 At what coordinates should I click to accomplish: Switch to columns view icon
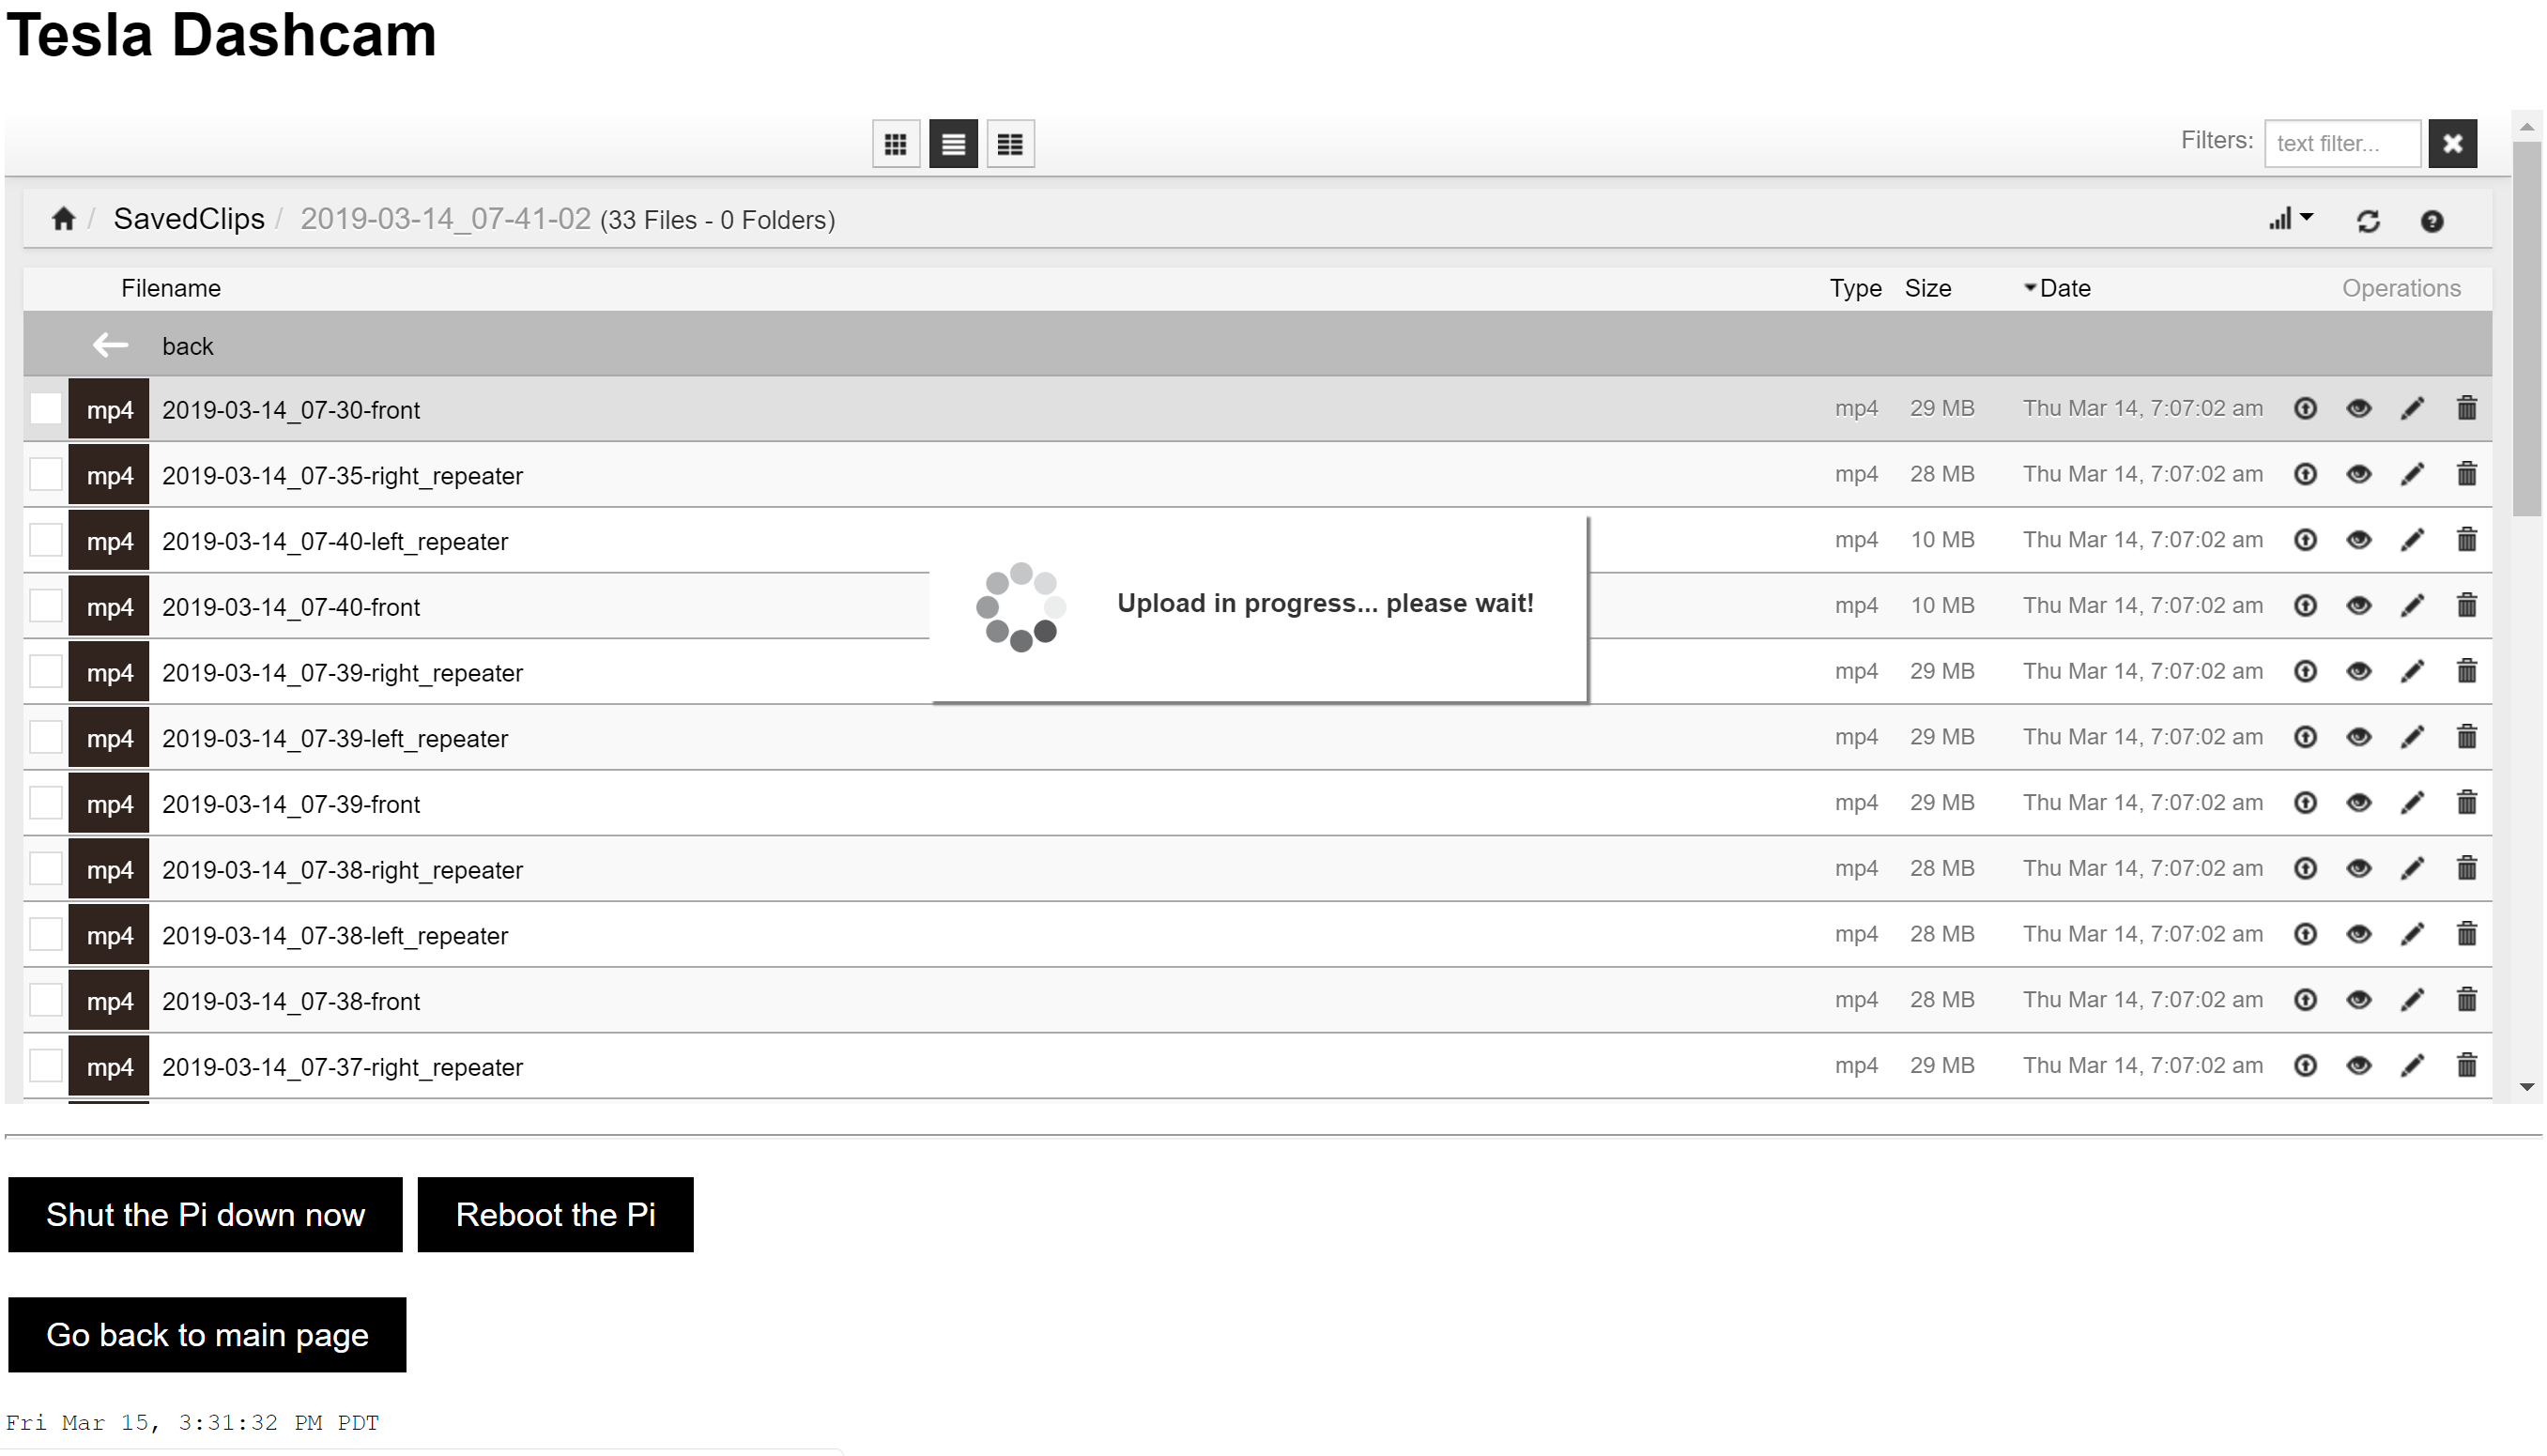(x=1010, y=144)
